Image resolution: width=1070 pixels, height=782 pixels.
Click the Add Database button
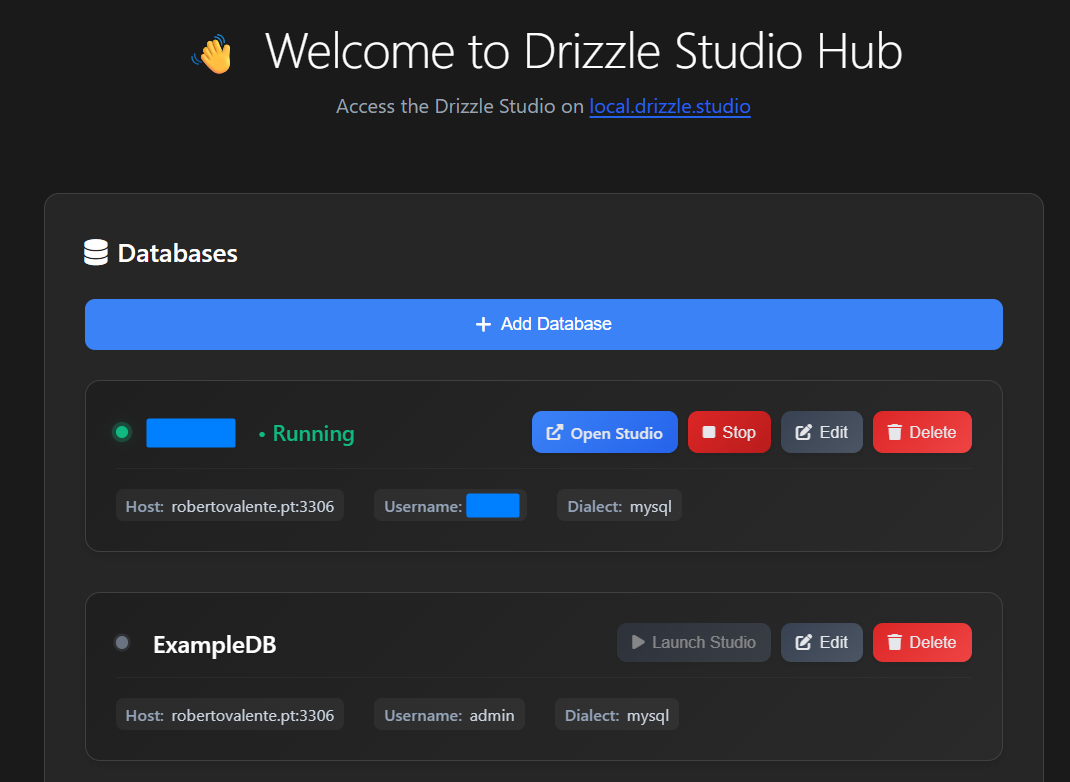[x=543, y=324]
